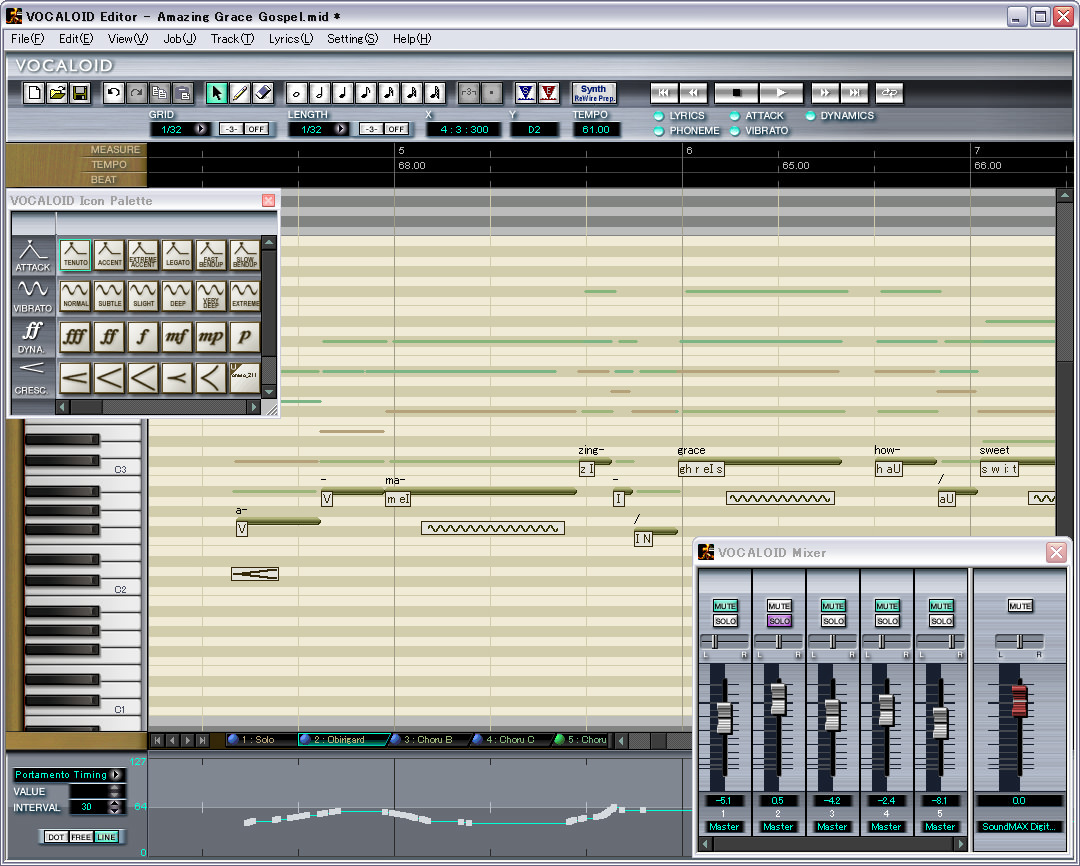Screen dimensions: 1080x866
Task: Open the GRID 1/32 dropdown arrow
Action: coord(200,129)
